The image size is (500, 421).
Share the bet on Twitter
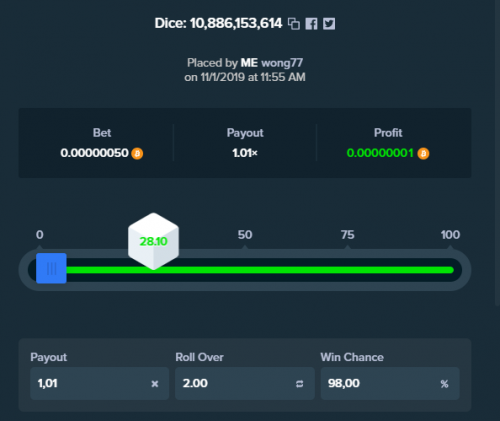pyautogui.click(x=329, y=24)
